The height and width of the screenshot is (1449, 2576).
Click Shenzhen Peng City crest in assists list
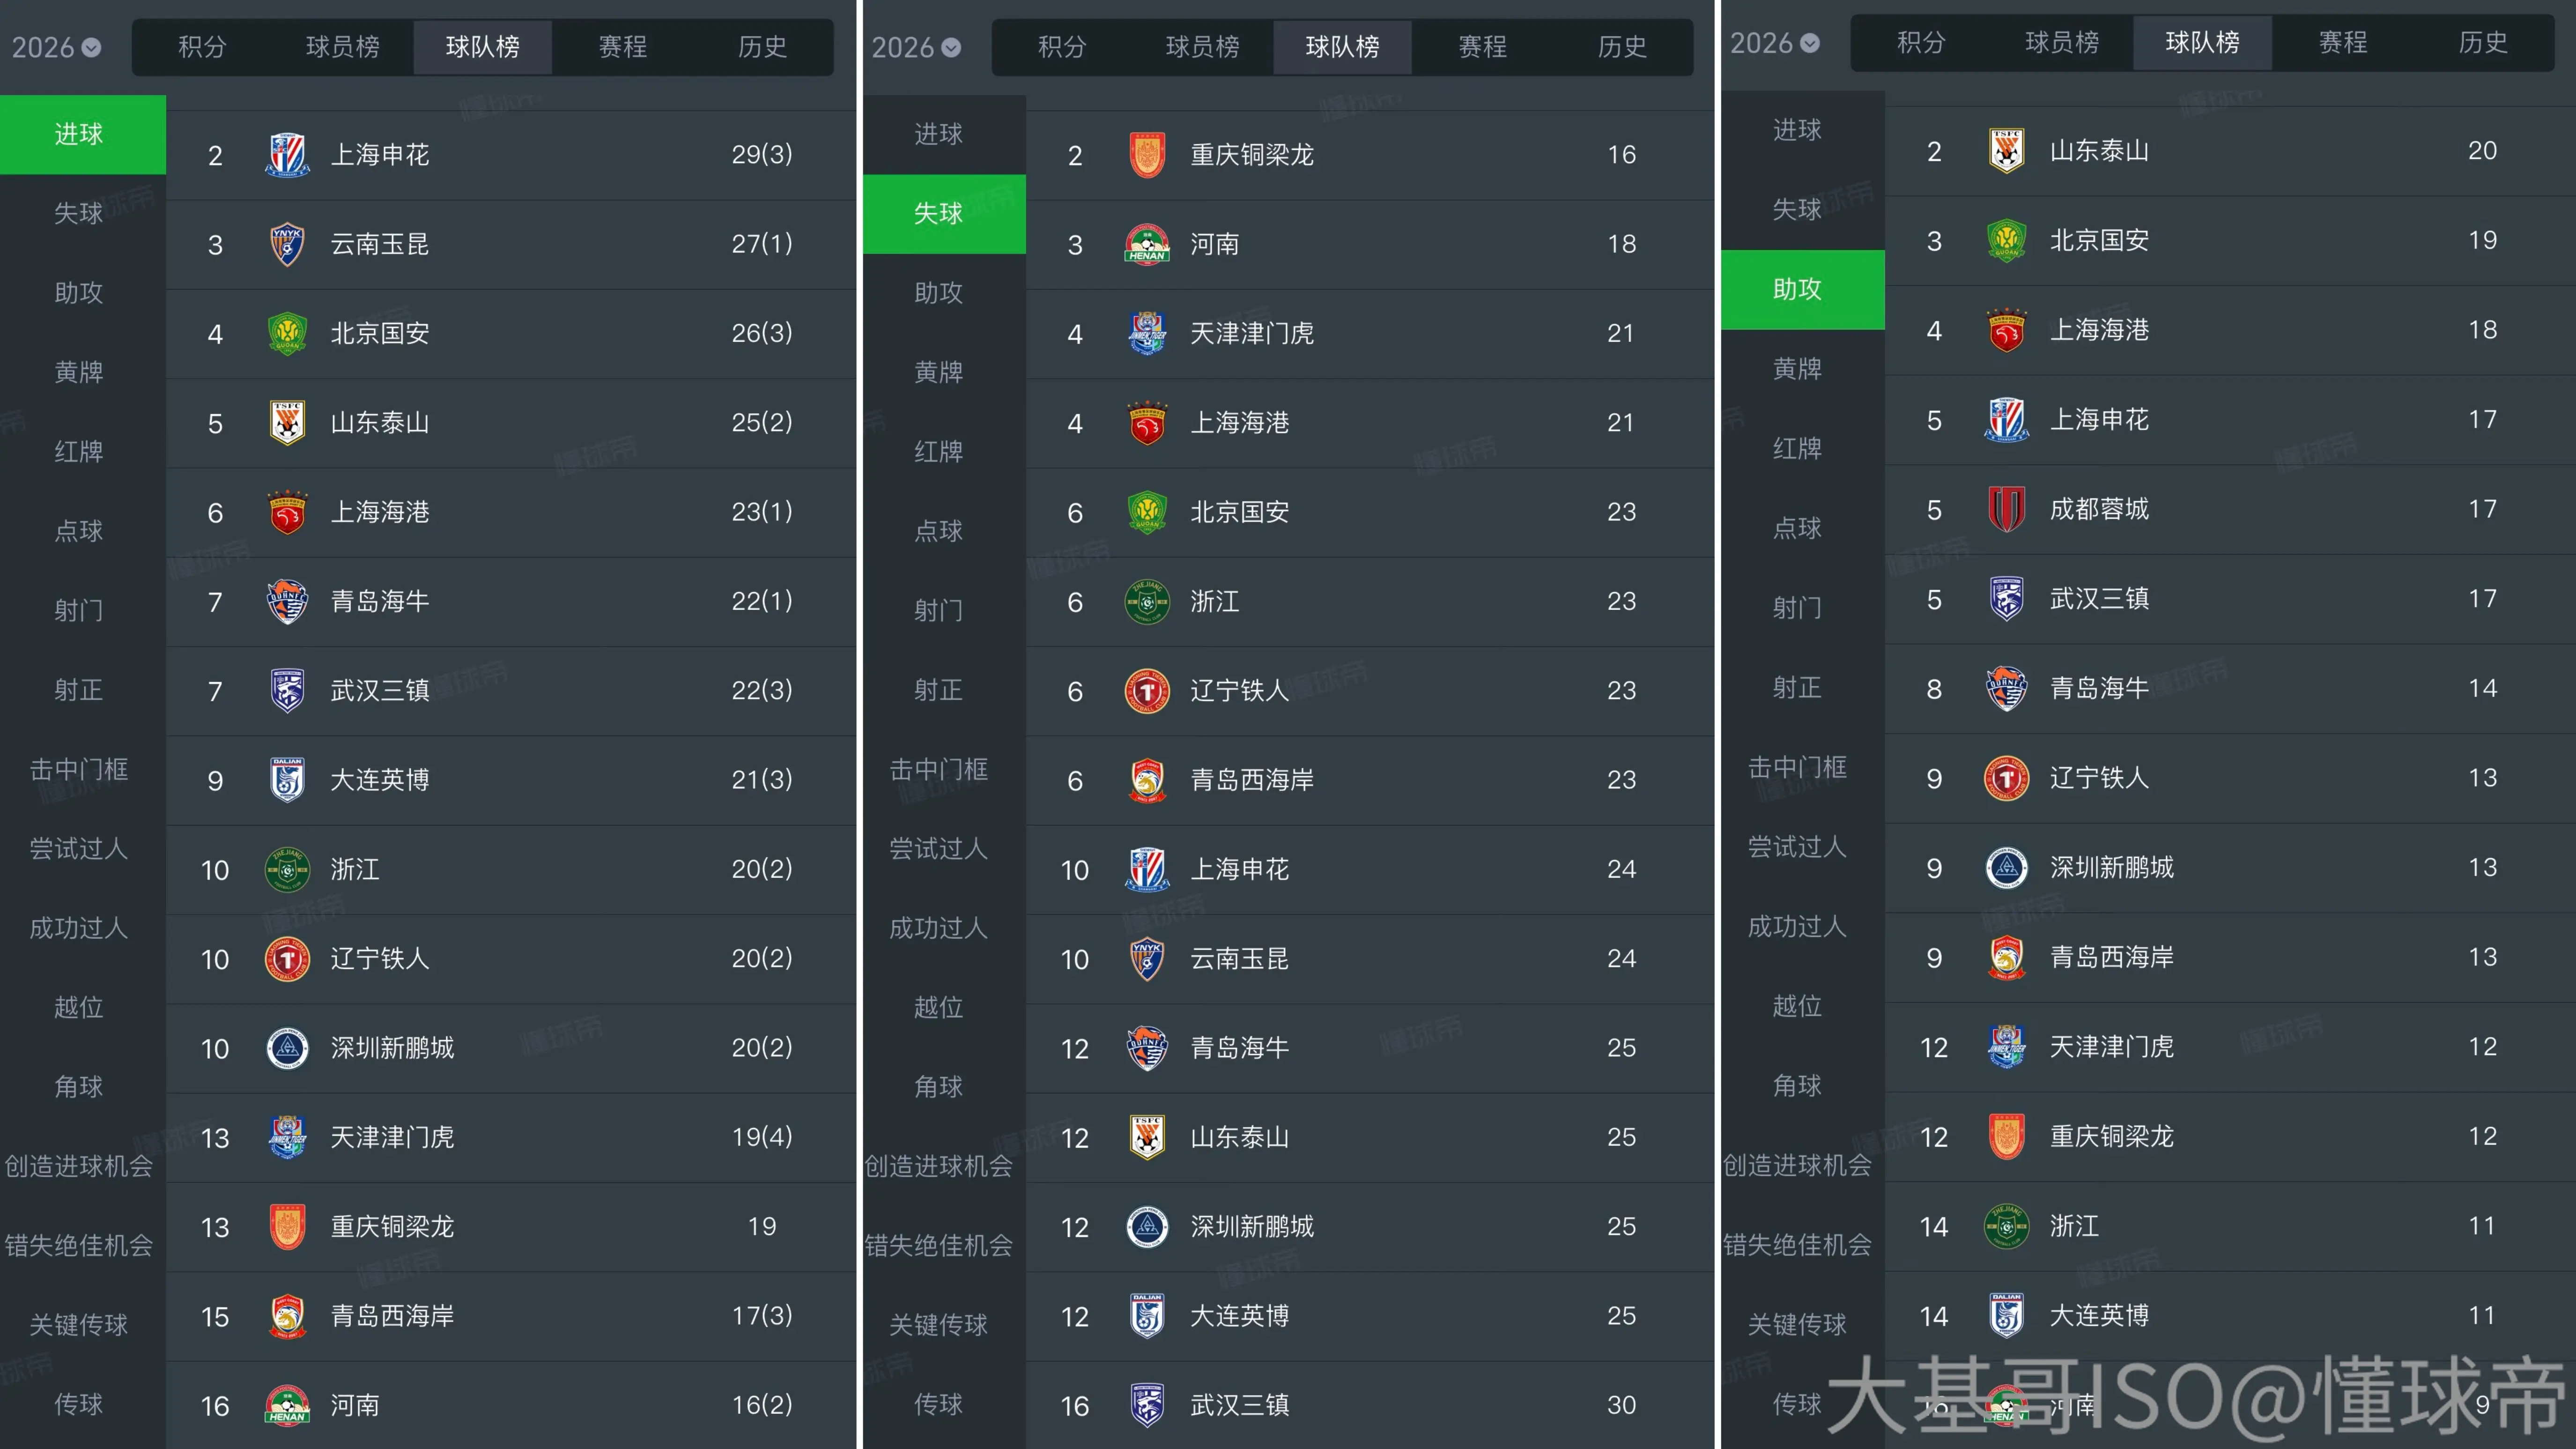2006,868
